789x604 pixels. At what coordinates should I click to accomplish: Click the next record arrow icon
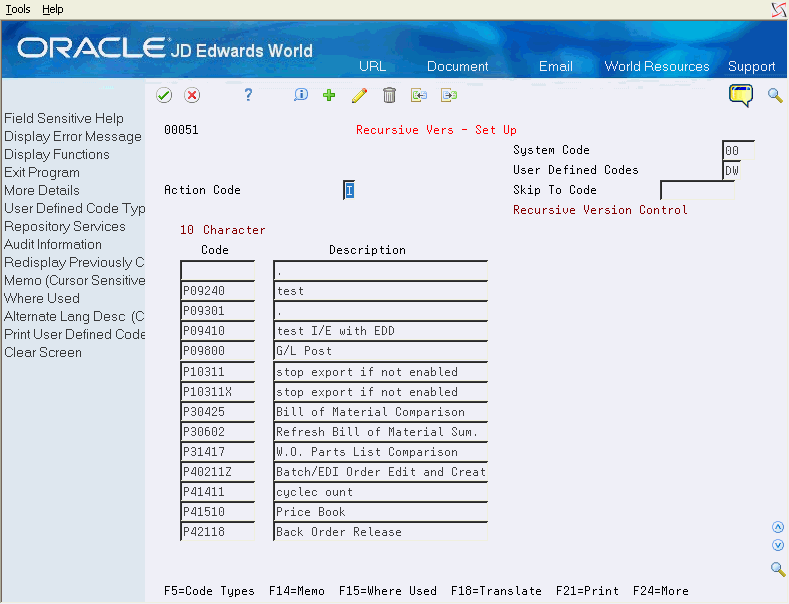[x=449, y=95]
